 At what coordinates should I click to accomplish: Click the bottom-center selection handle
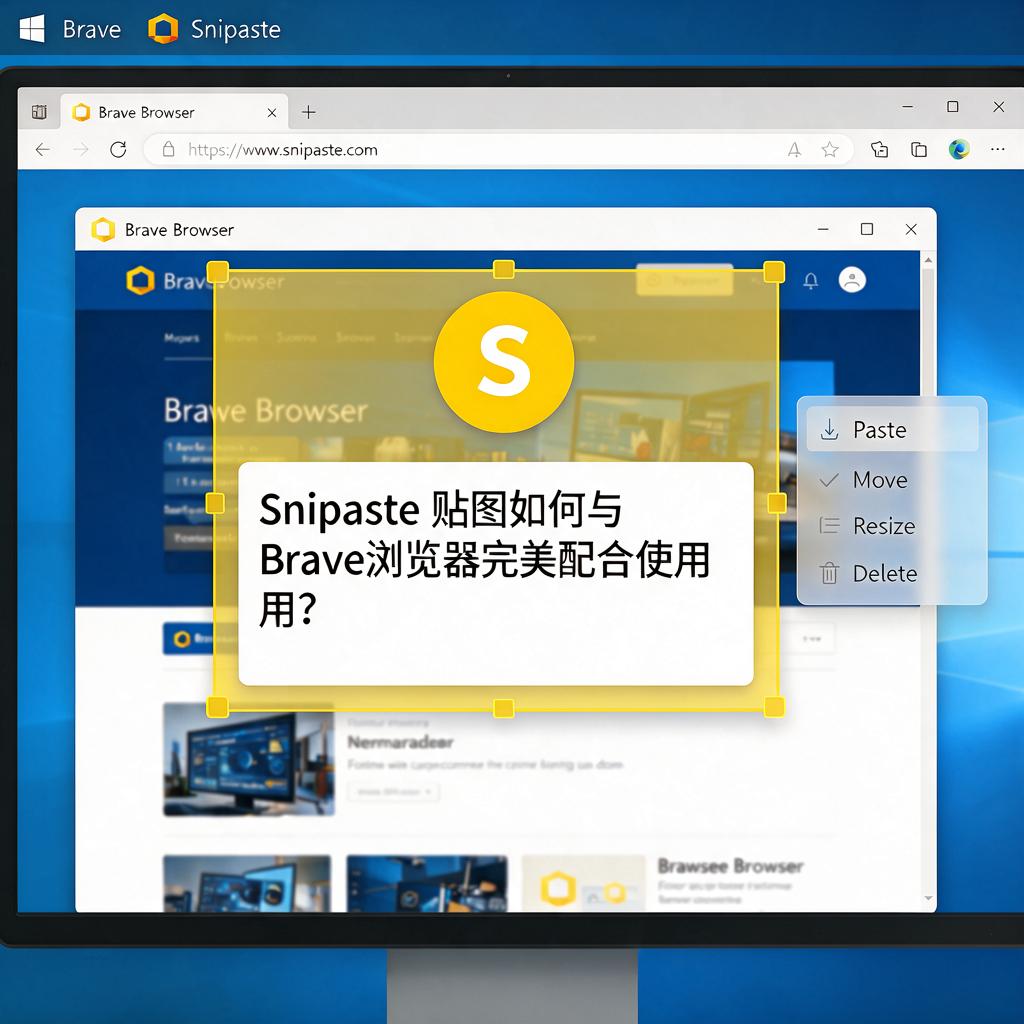504,708
